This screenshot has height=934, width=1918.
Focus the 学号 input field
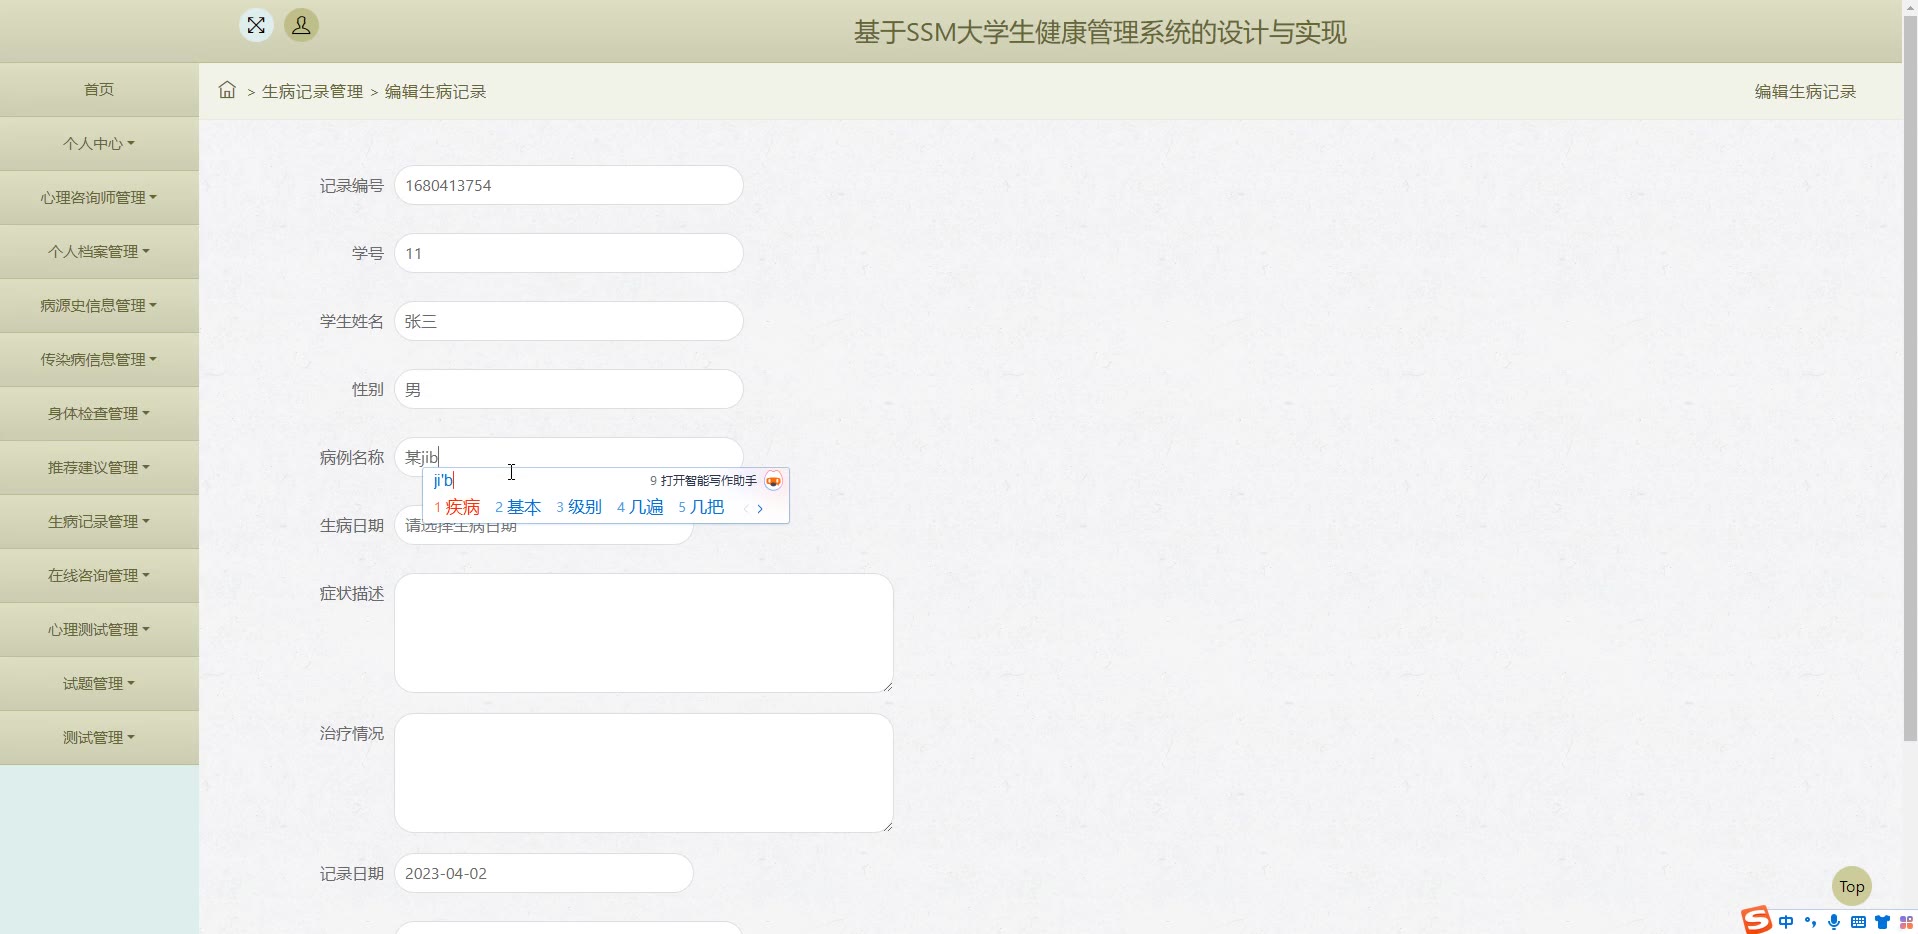click(x=569, y=253)
